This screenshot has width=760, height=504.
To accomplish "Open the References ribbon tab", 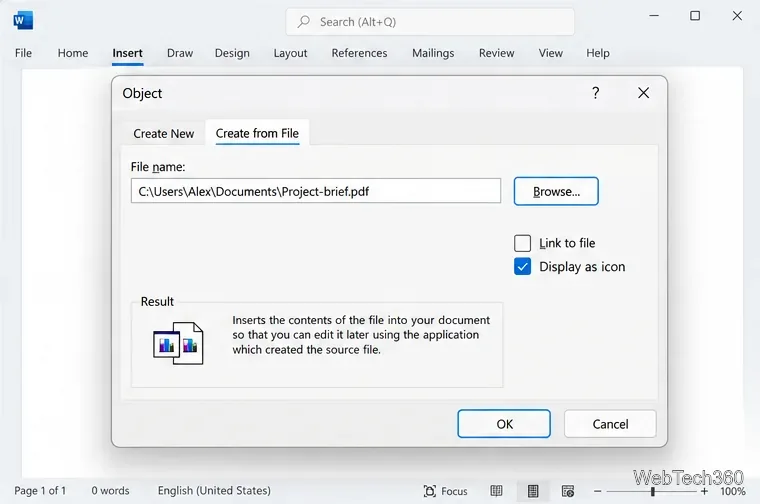I will 359,53.
